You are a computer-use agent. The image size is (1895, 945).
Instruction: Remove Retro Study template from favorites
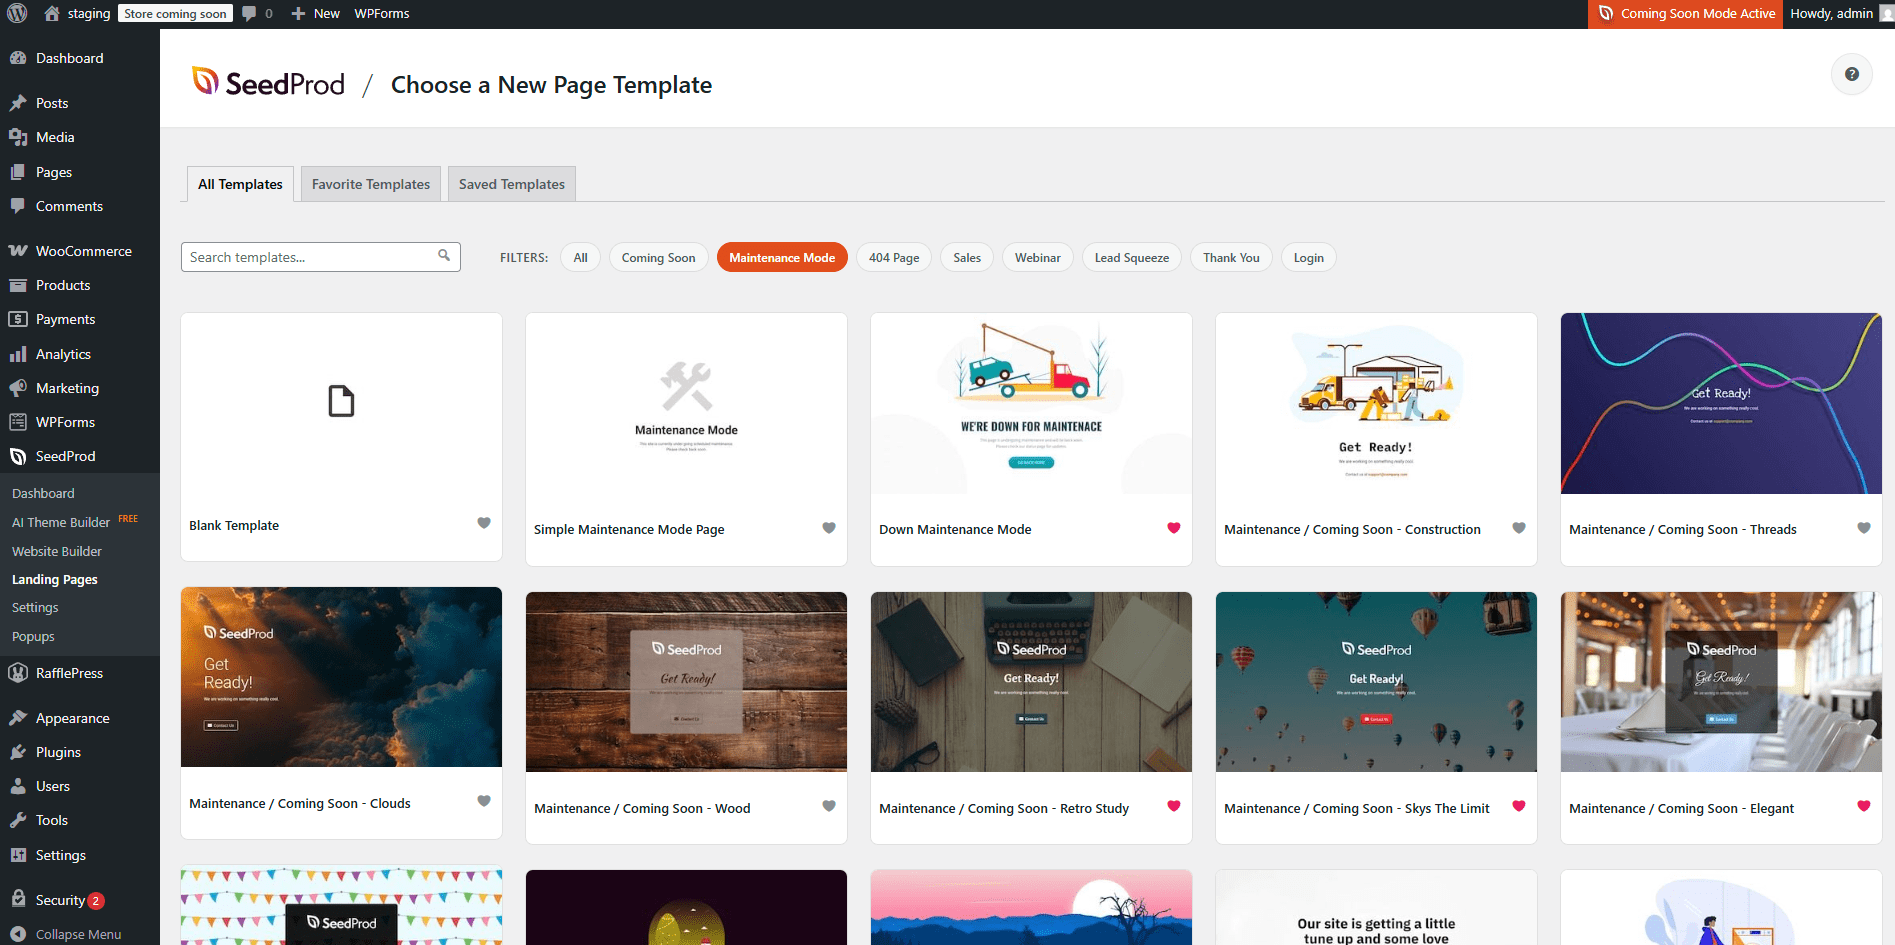point(1174,806)
